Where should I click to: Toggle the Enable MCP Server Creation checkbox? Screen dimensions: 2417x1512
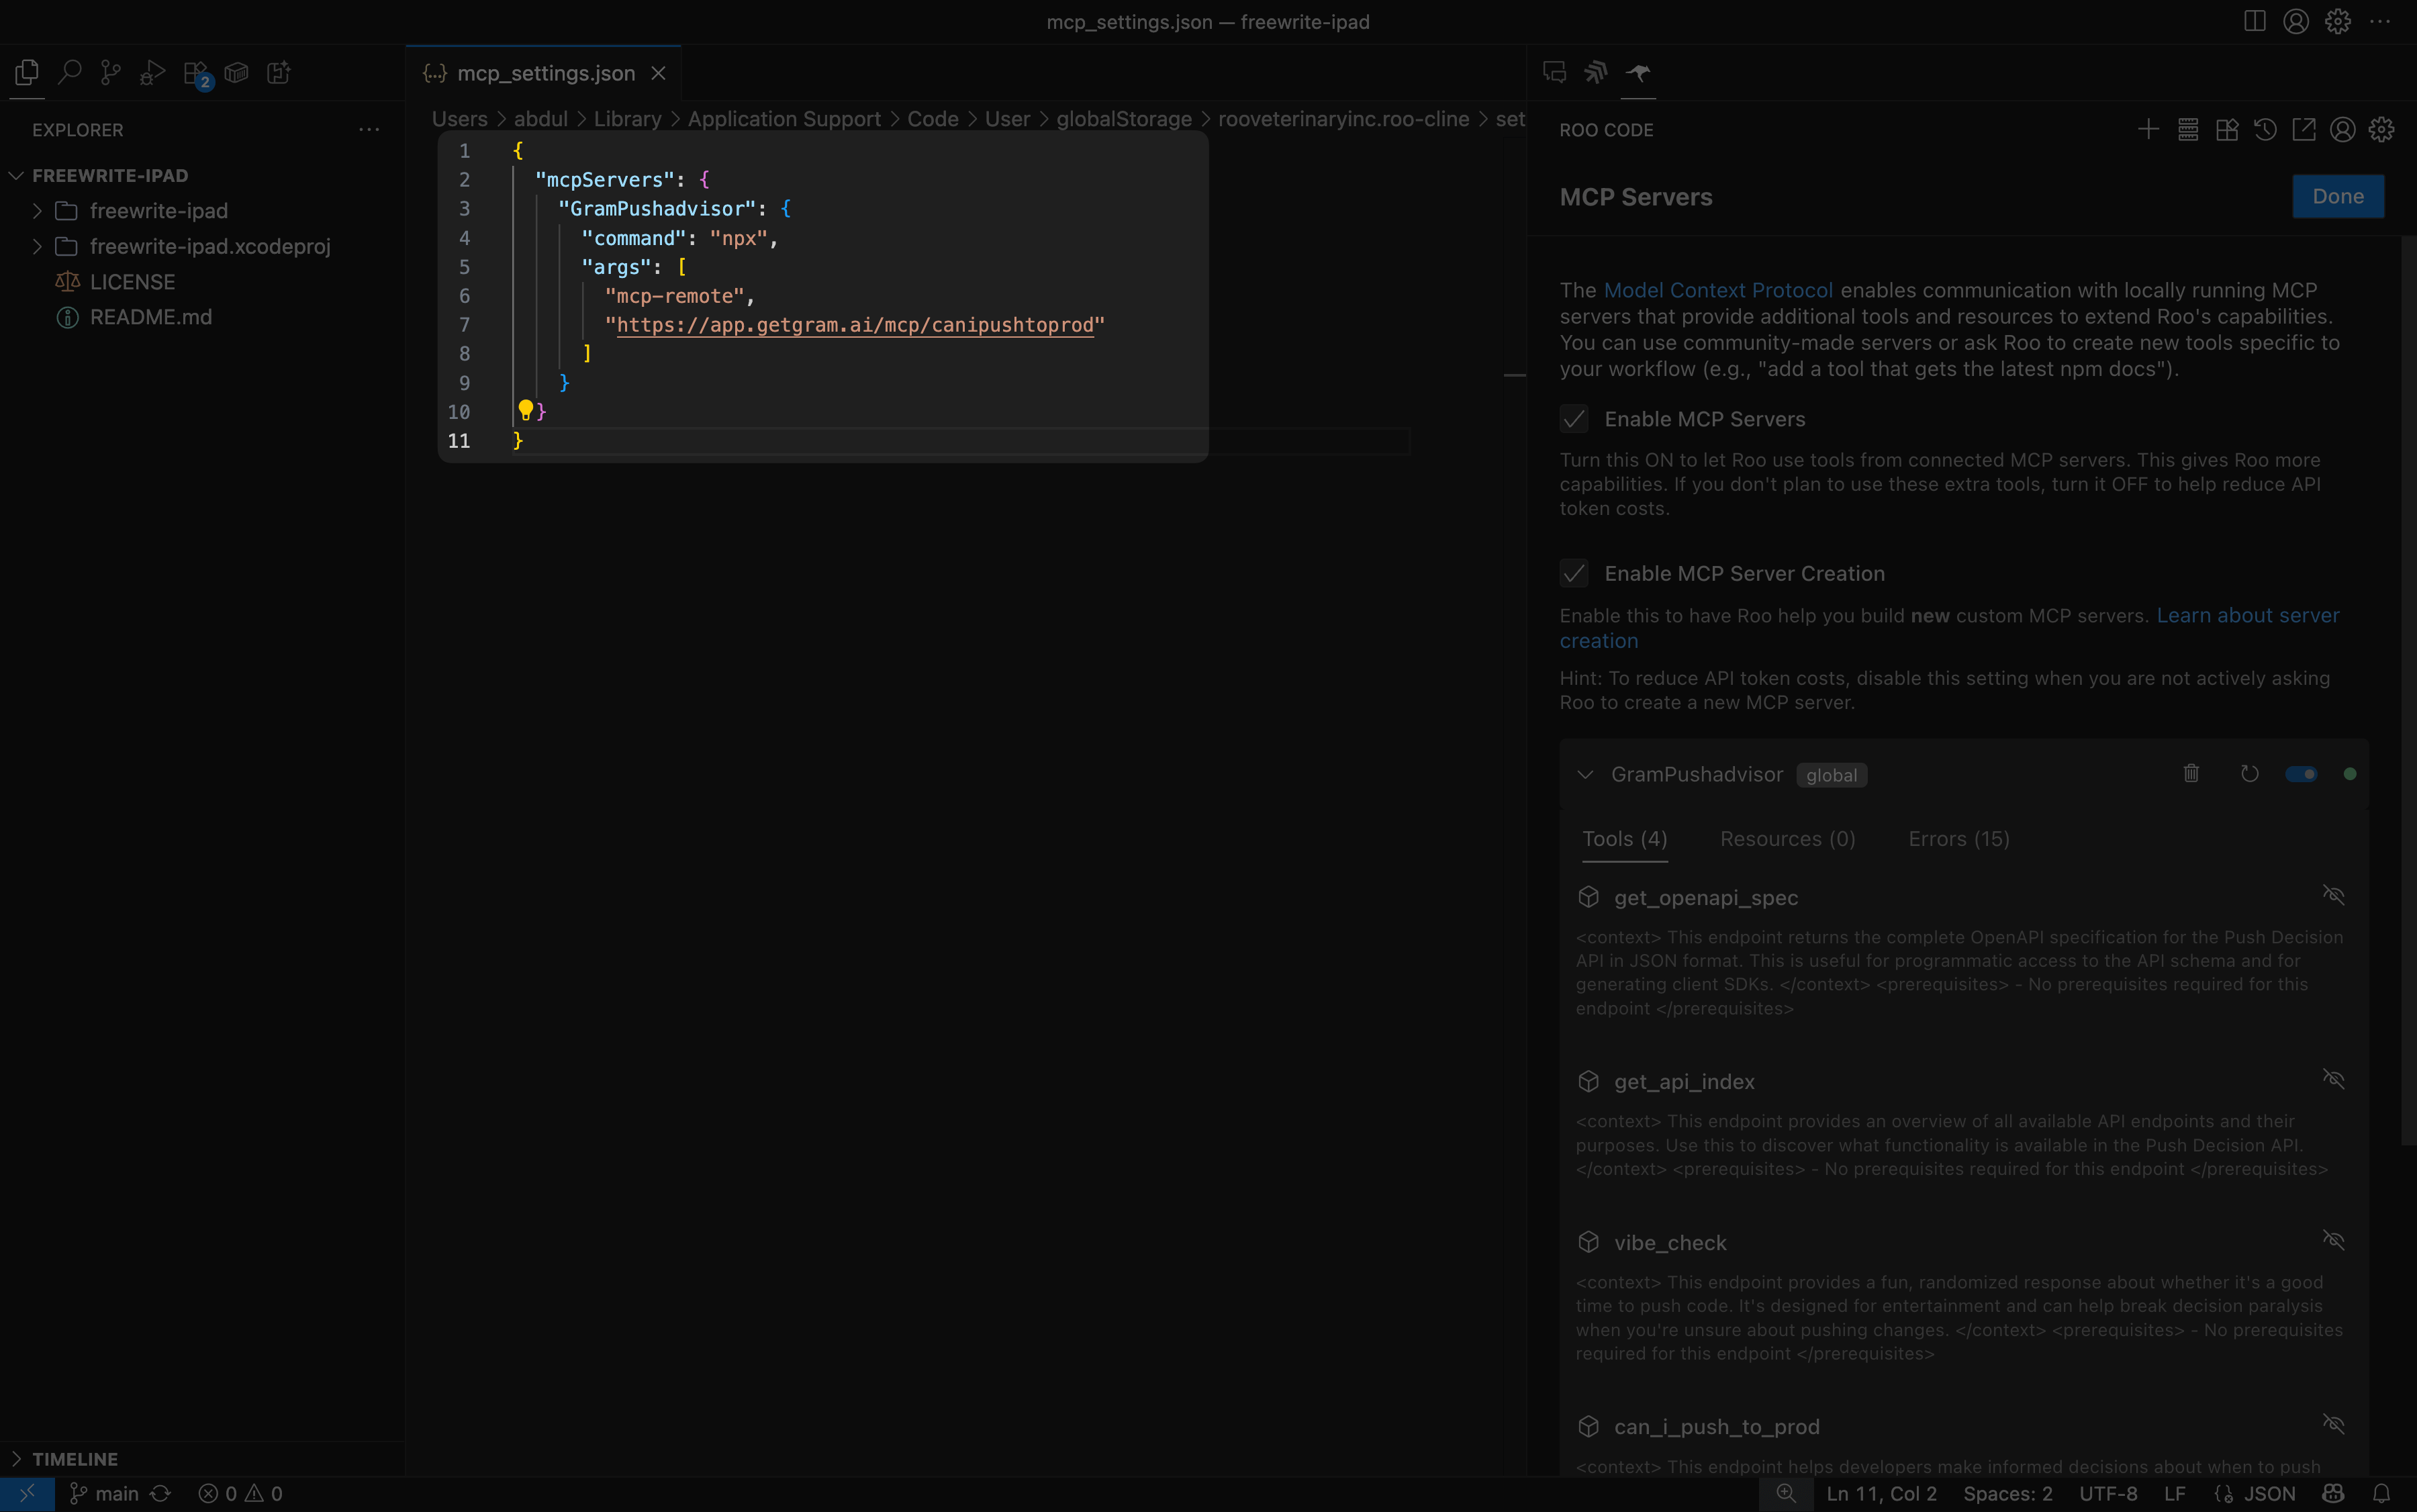tap(1574, 573)
